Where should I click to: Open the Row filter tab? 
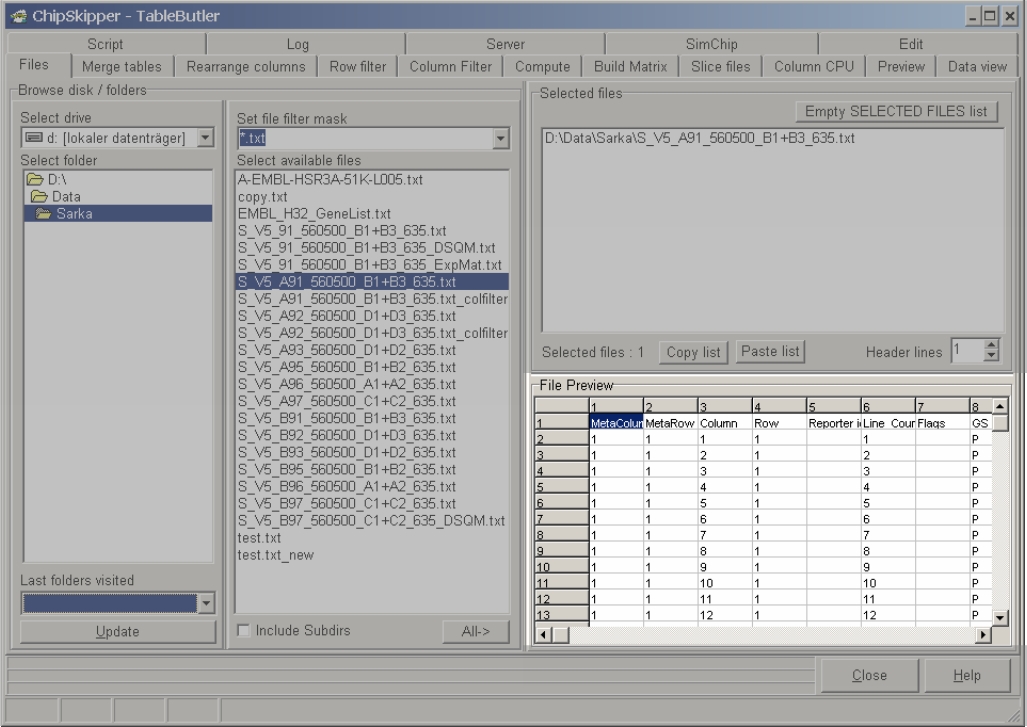click(357, 67)
